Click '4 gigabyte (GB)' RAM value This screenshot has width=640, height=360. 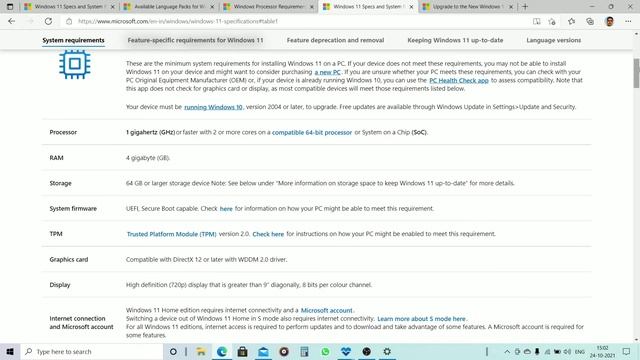tap(148, 158)
